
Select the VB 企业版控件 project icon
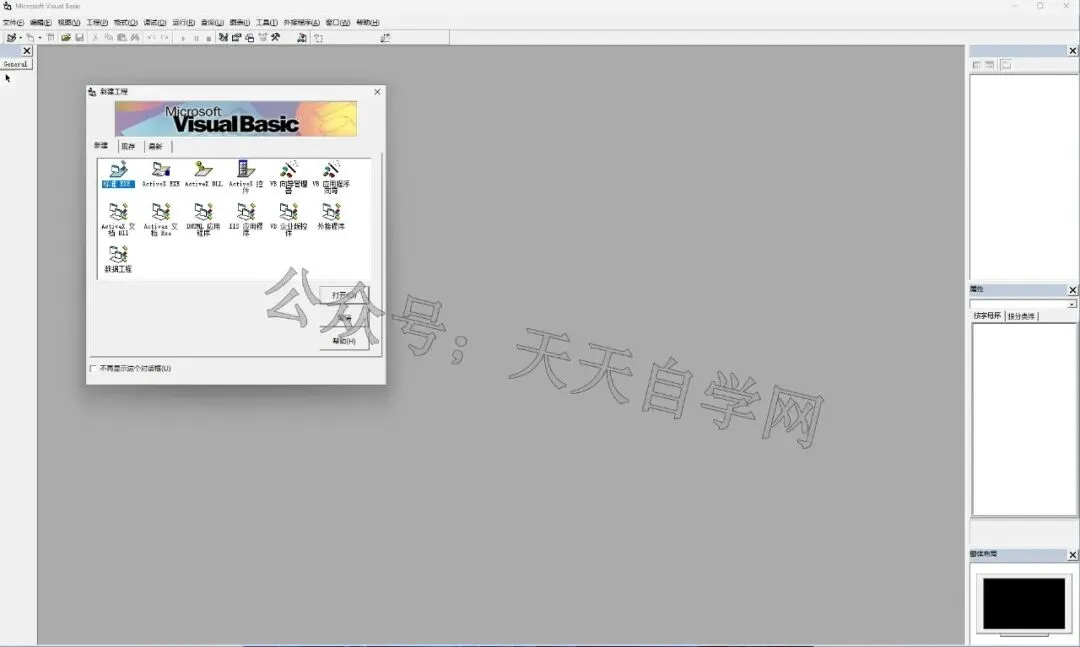coord(289,219)
